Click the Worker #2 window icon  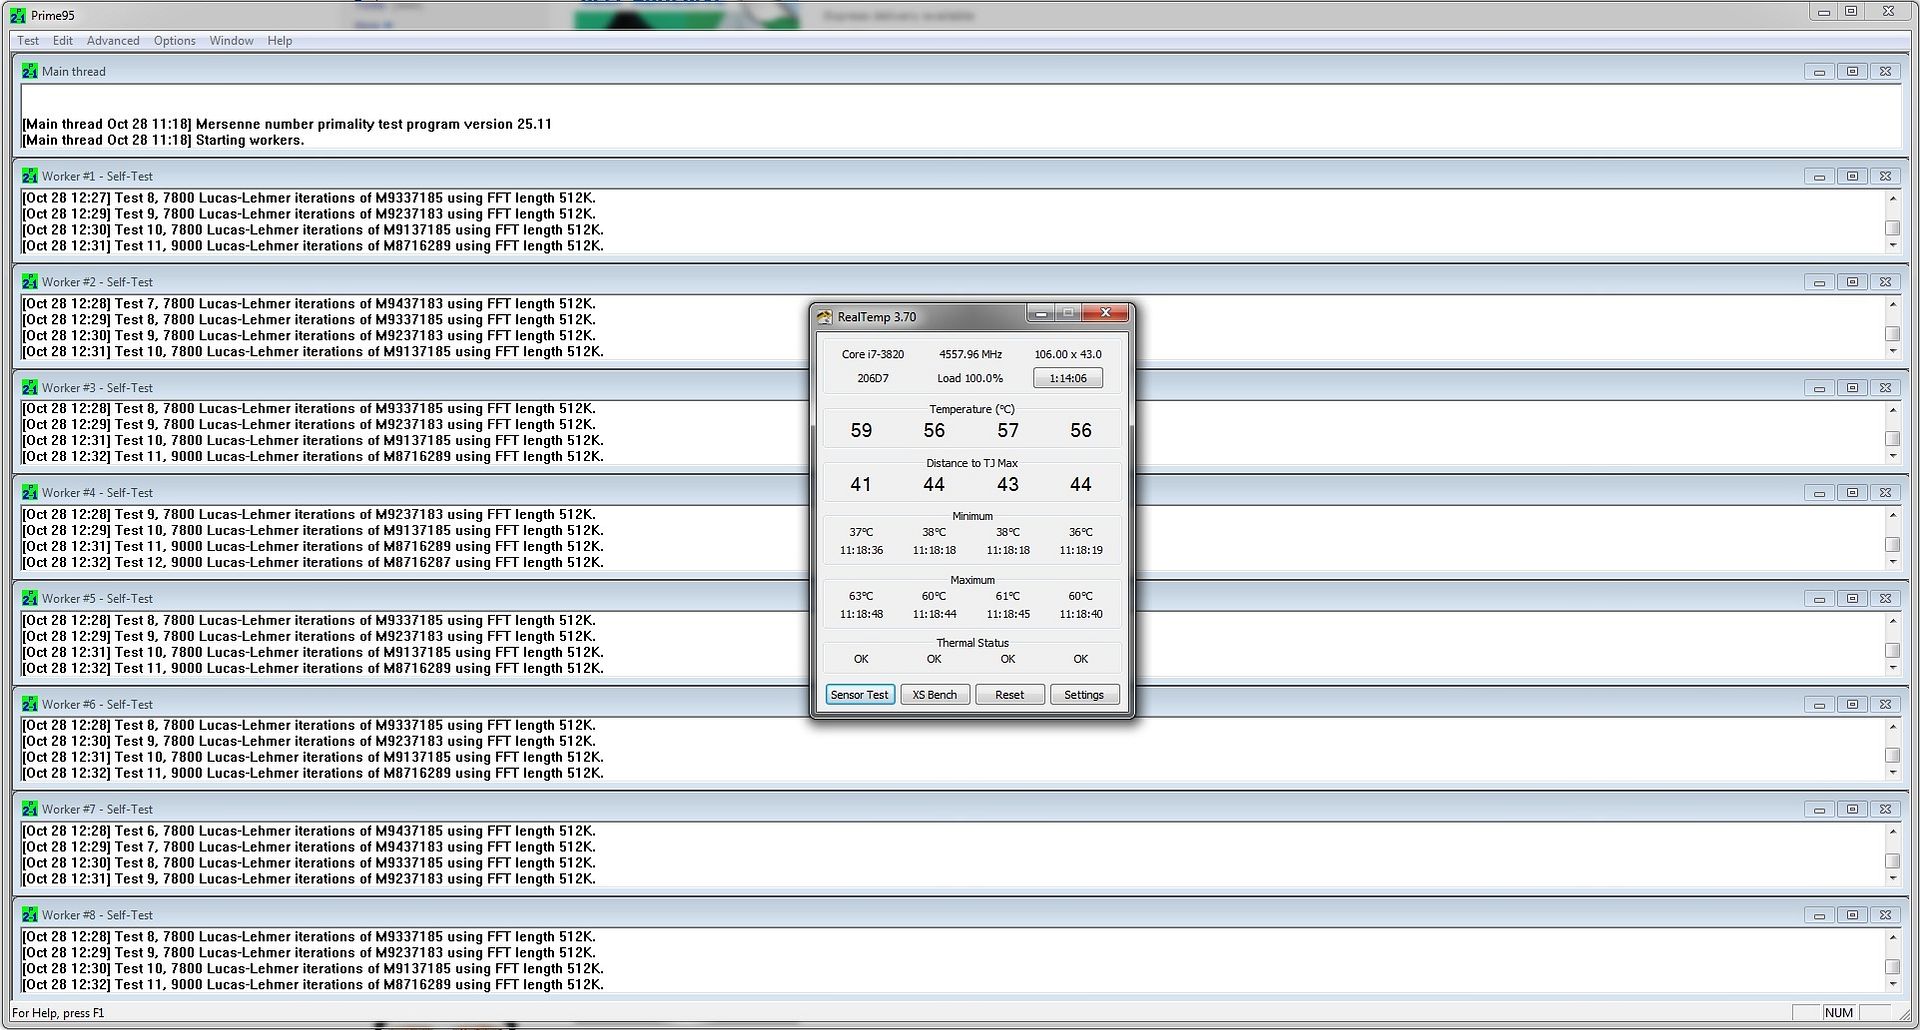pos(30,282)
